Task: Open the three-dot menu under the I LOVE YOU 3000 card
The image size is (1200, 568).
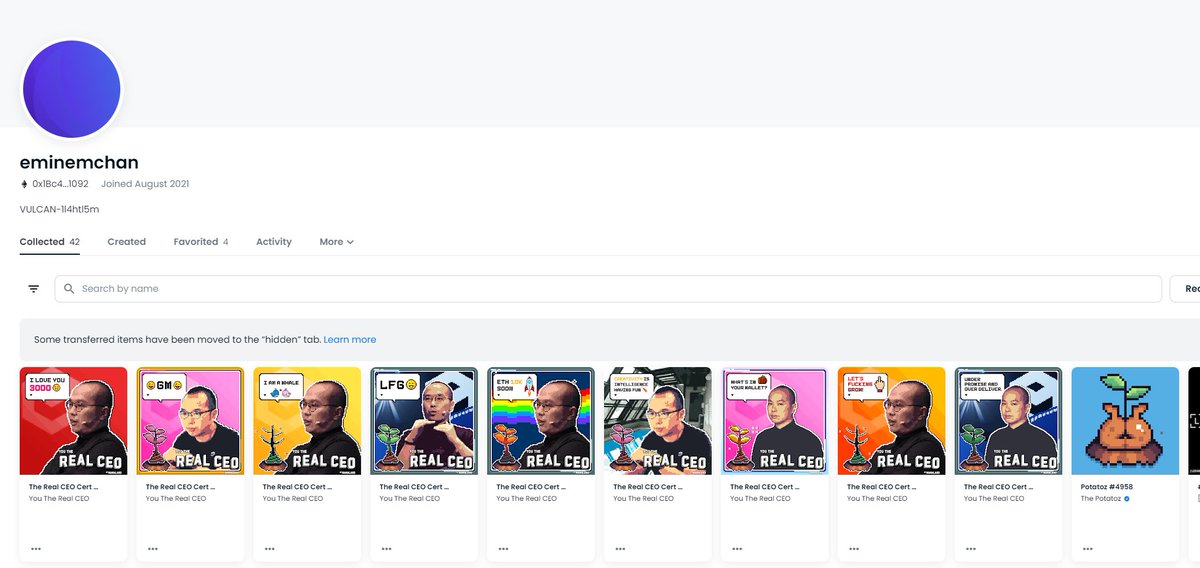Action: click(37, 548)
